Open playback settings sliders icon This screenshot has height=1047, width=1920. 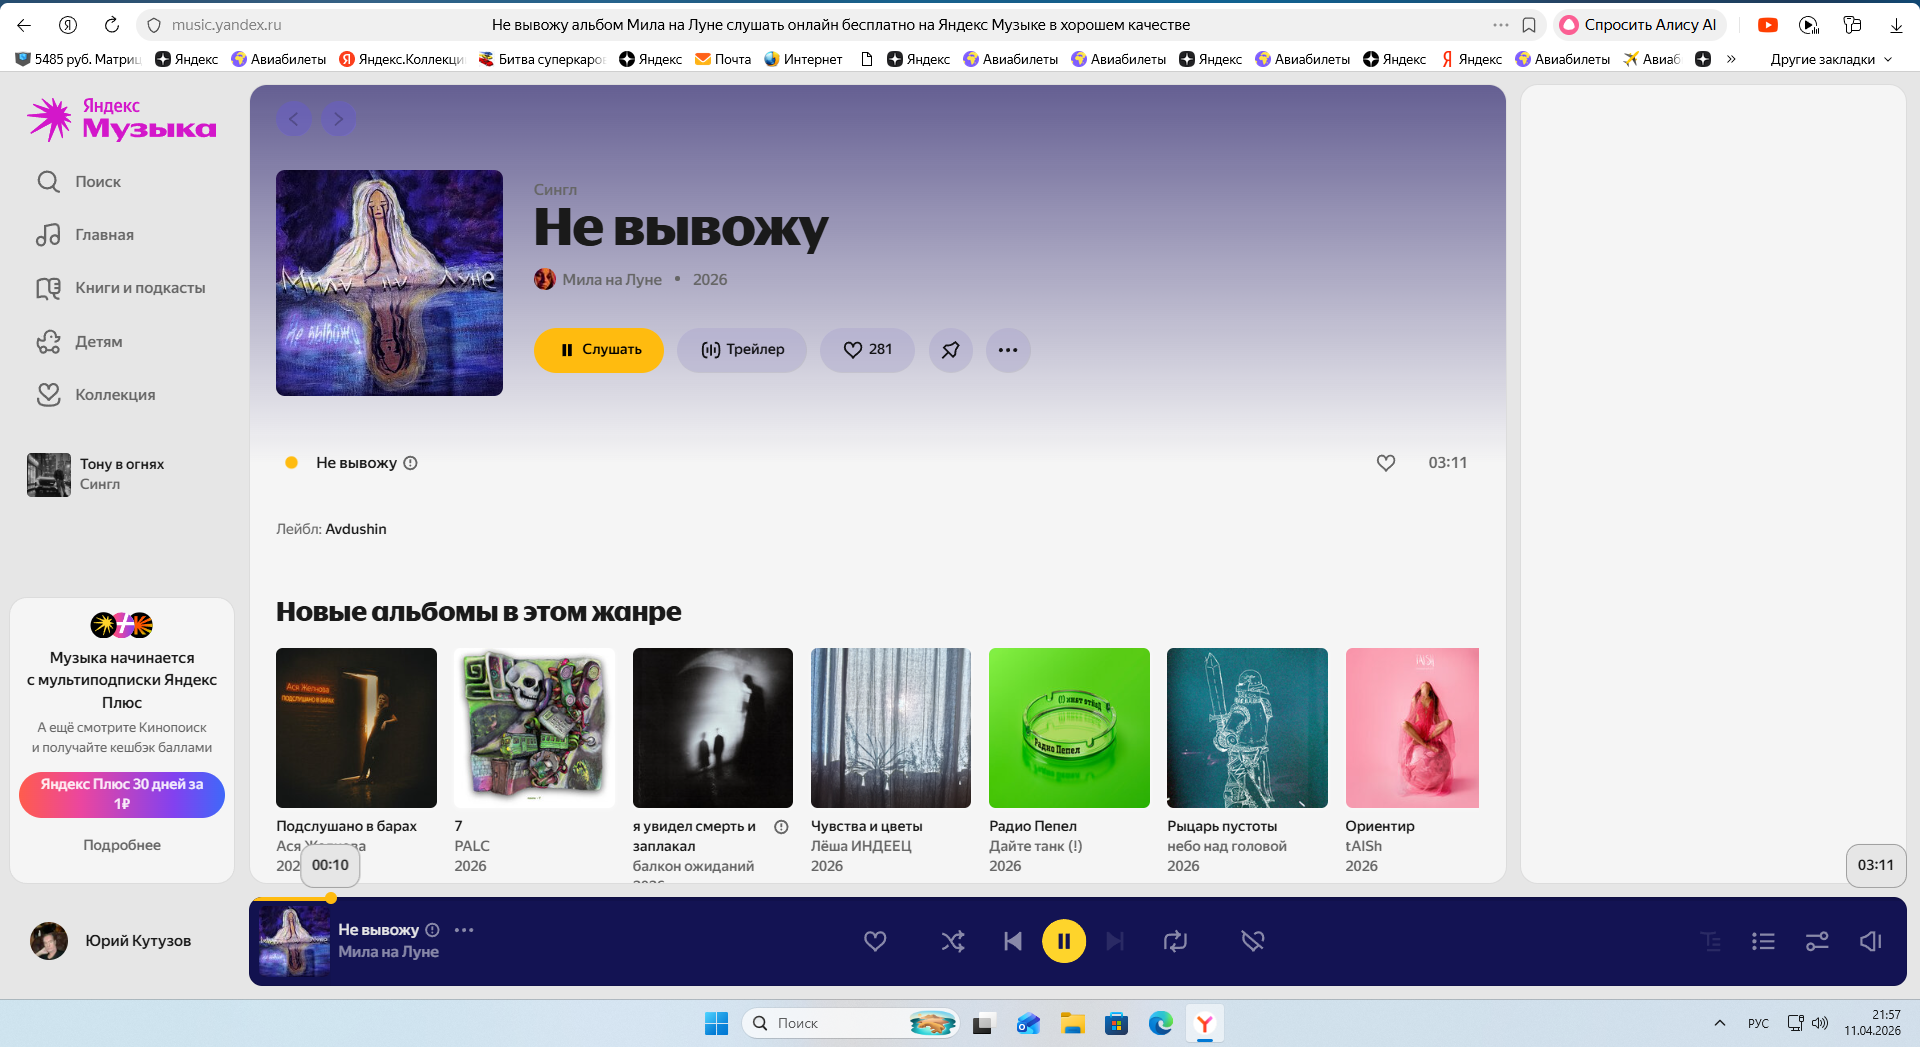1817,941
